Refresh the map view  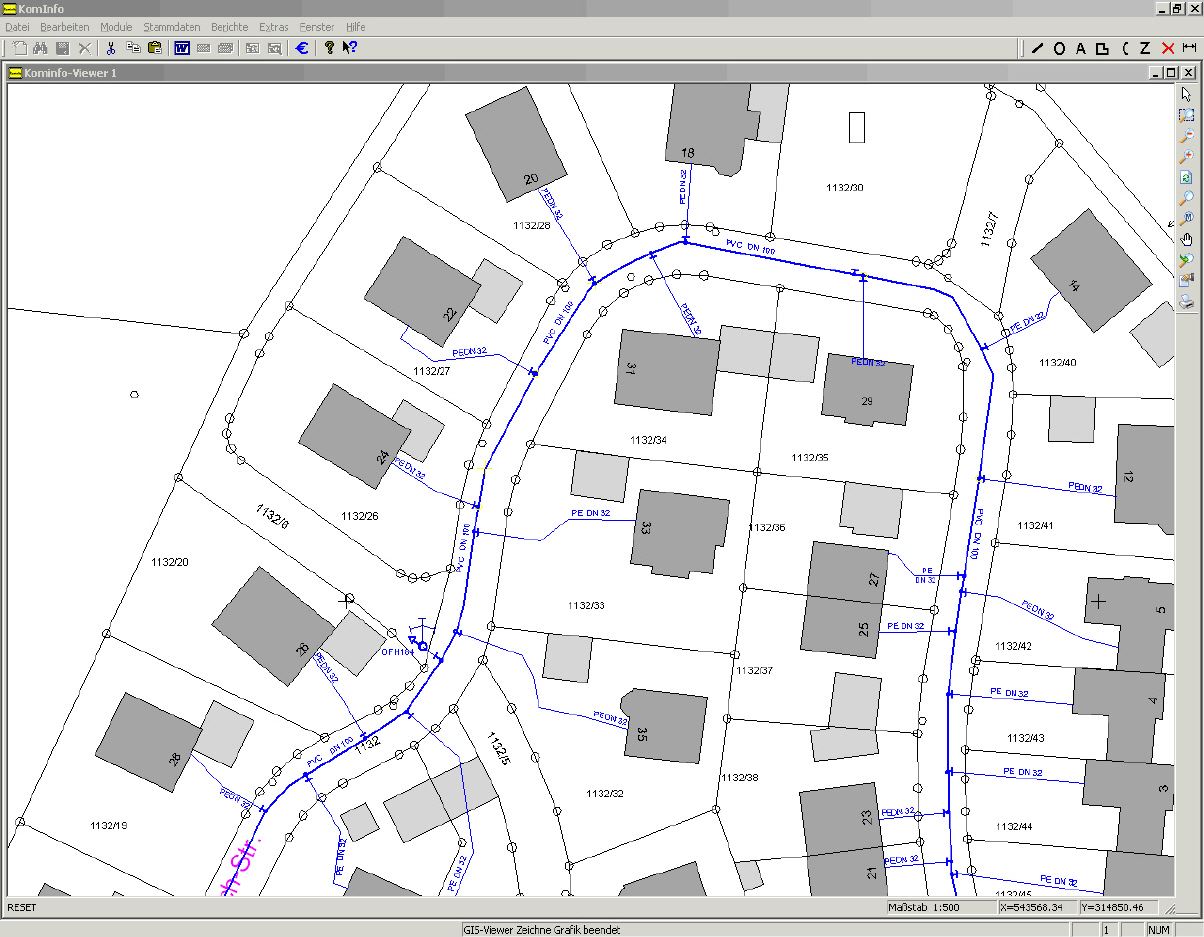pyautogui.click(x=1186, y=177)
